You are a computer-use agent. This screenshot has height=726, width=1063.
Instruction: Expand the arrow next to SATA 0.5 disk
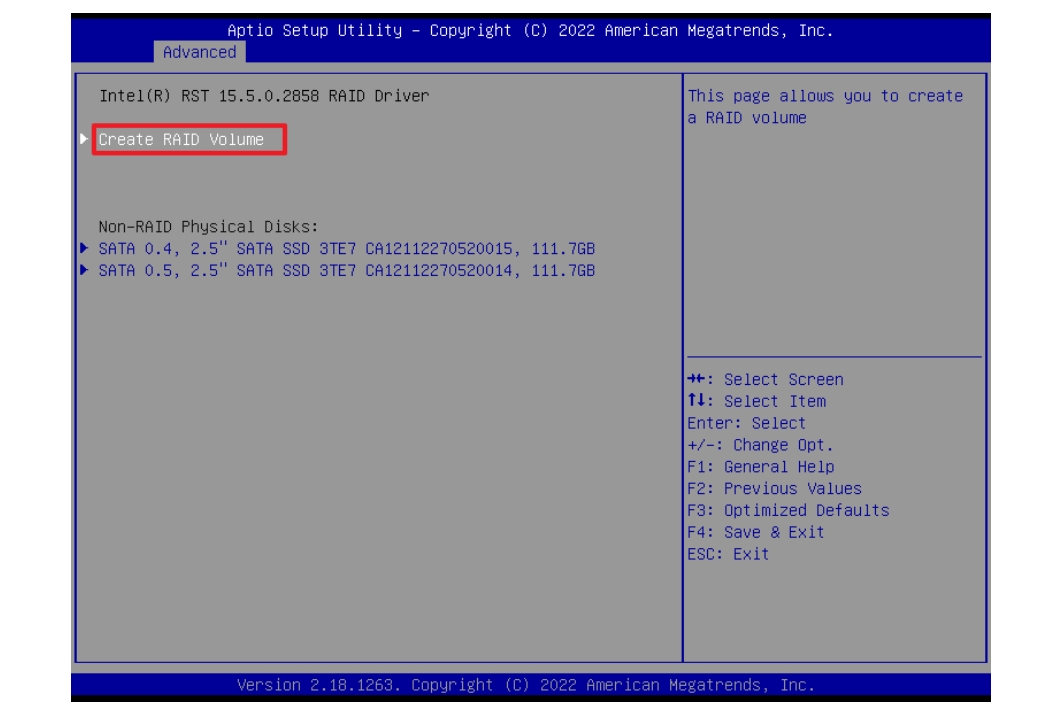tap(84, 270)
